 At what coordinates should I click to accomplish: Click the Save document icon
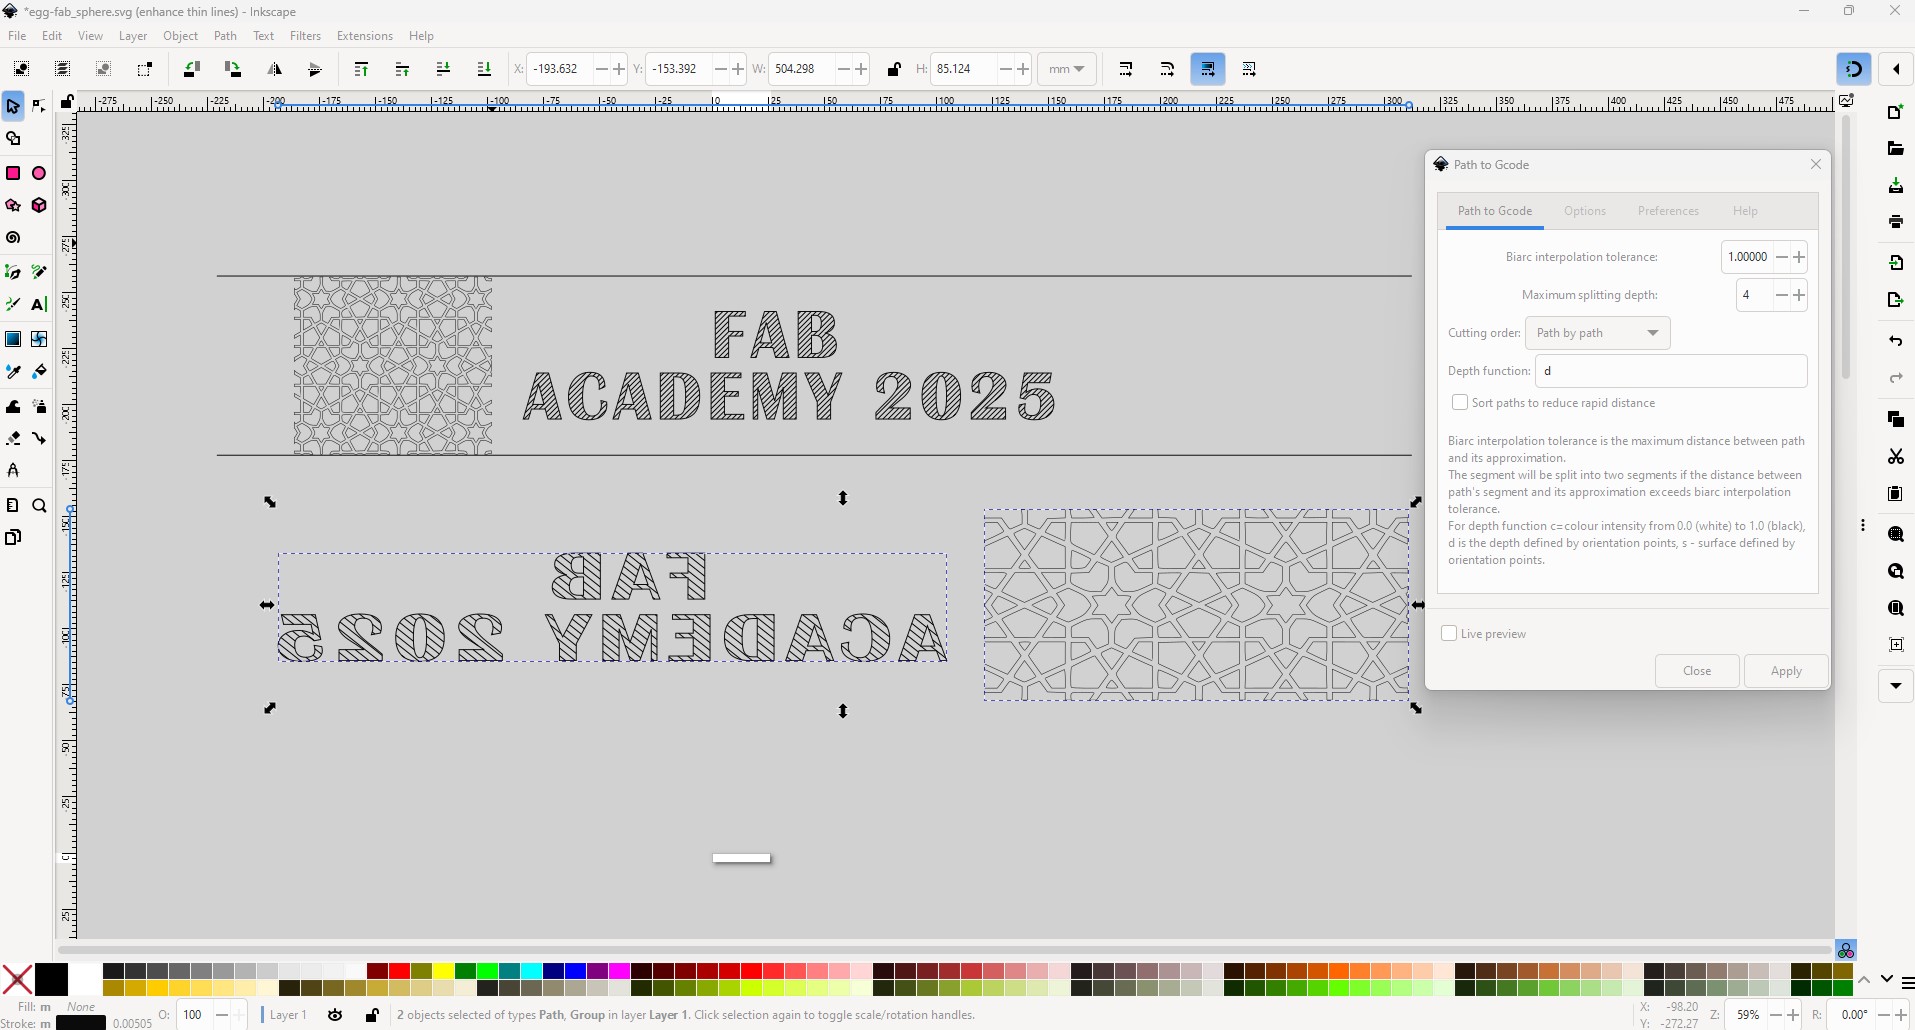pos(1895,186)
